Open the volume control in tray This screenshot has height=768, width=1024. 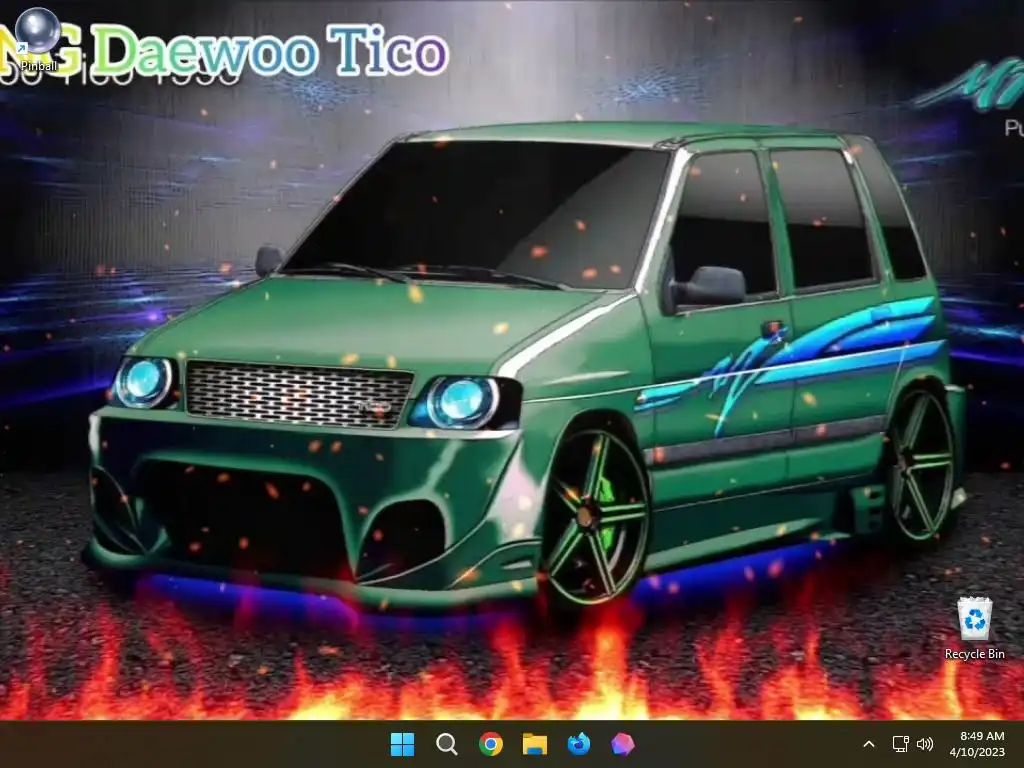pyautogui.click(x=925, y=744)
